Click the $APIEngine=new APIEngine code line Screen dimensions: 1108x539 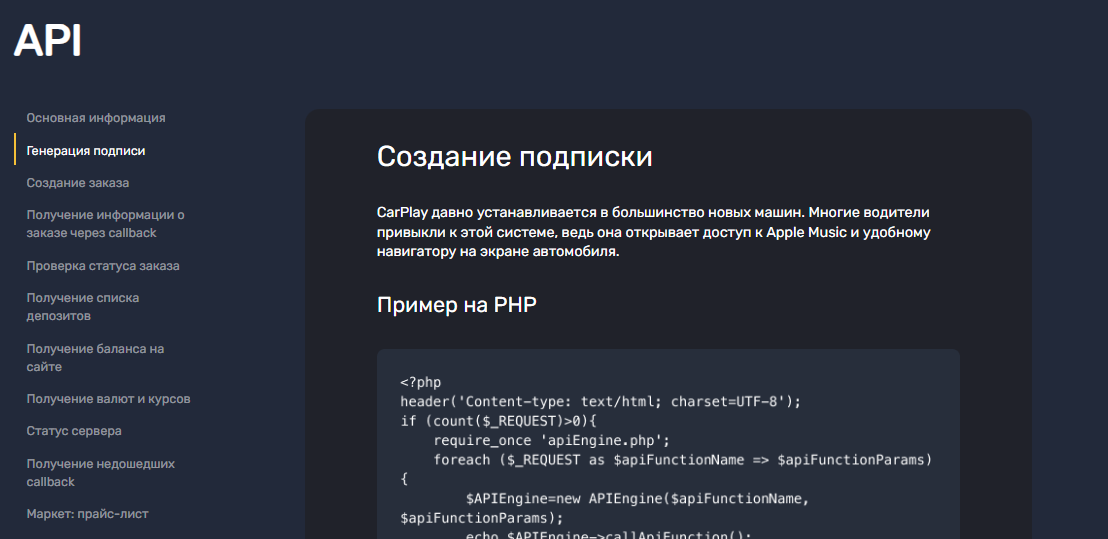click(604, 509)
